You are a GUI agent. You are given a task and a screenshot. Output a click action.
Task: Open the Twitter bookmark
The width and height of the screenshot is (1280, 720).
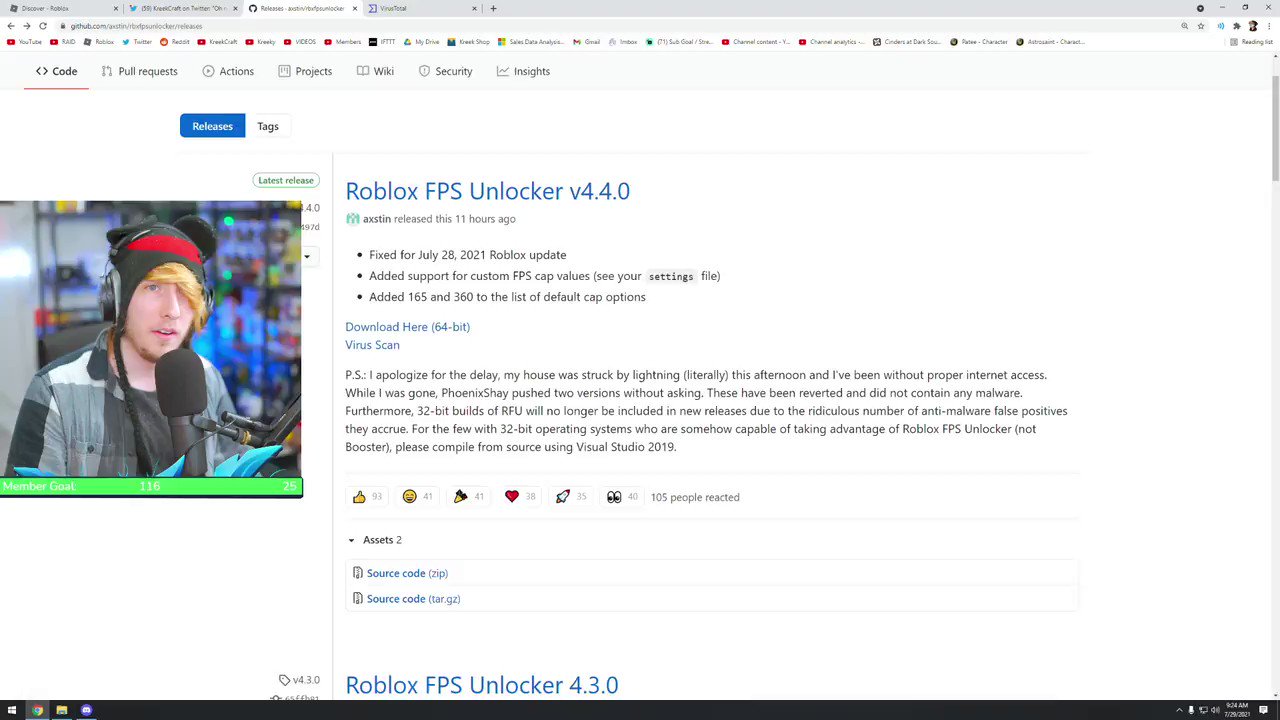(137, 42)
